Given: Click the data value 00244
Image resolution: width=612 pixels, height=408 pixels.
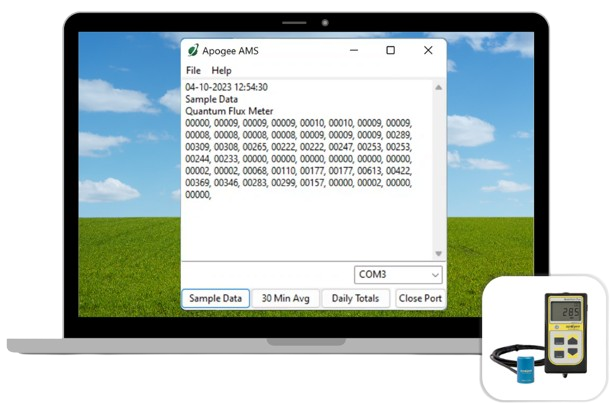Looking at the screenshot, I should [197, 159].
